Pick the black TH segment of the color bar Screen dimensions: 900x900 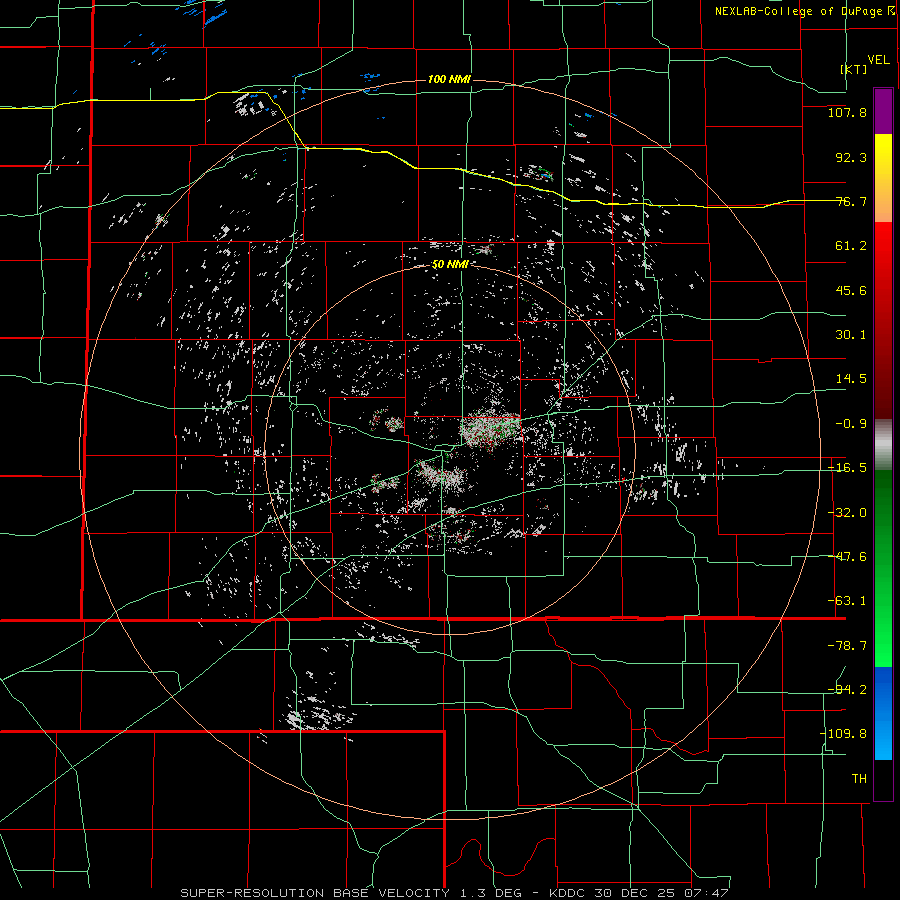point(883,780)
